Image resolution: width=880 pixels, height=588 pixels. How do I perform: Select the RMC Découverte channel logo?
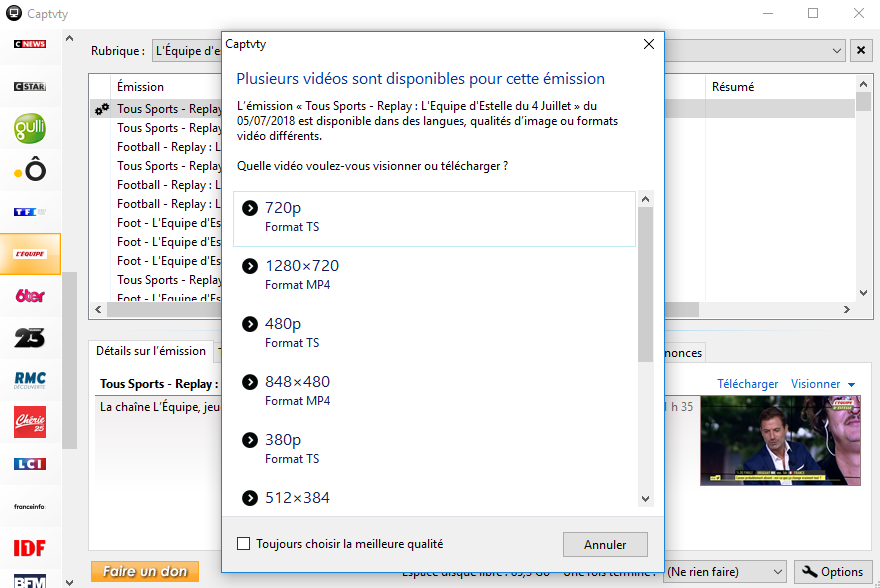30,380
